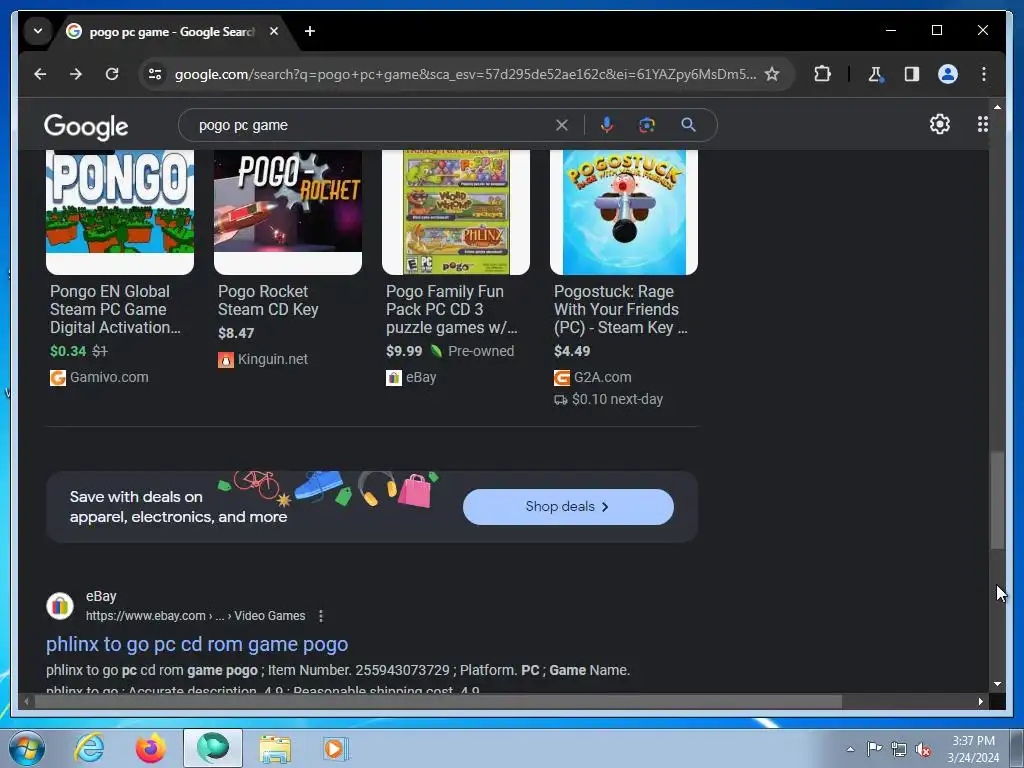This screenshot has height=768, width=1024.
Task: Close the pogo pc game tab
Action: [x=274, y=31]
